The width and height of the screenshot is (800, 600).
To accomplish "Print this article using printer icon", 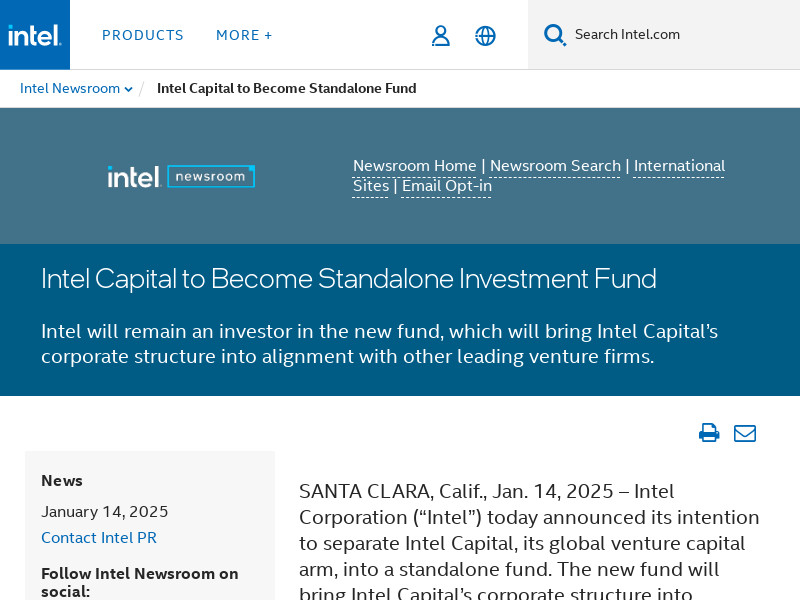I will [x=709, y=433].
